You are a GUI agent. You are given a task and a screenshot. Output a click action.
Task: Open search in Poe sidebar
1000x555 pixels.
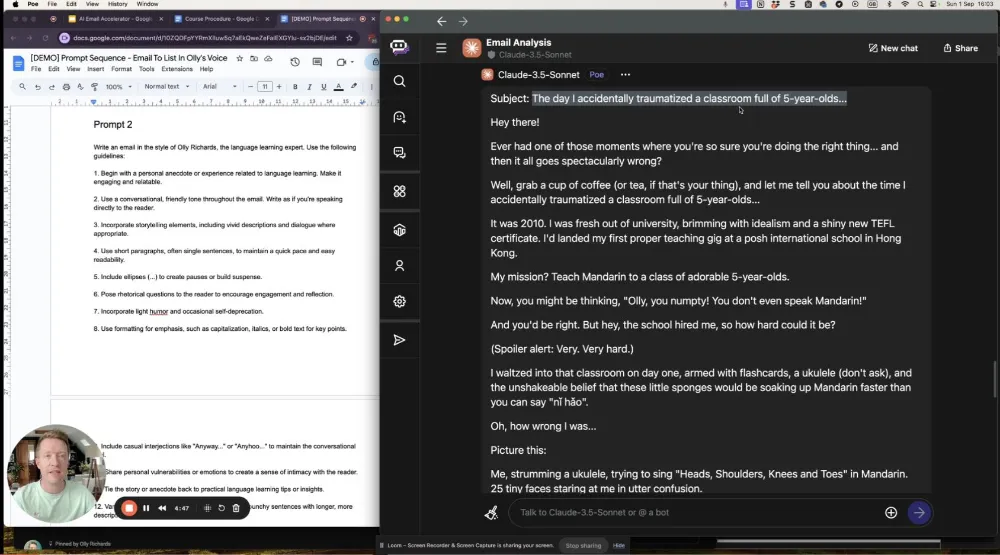click(x=400, y=81)
